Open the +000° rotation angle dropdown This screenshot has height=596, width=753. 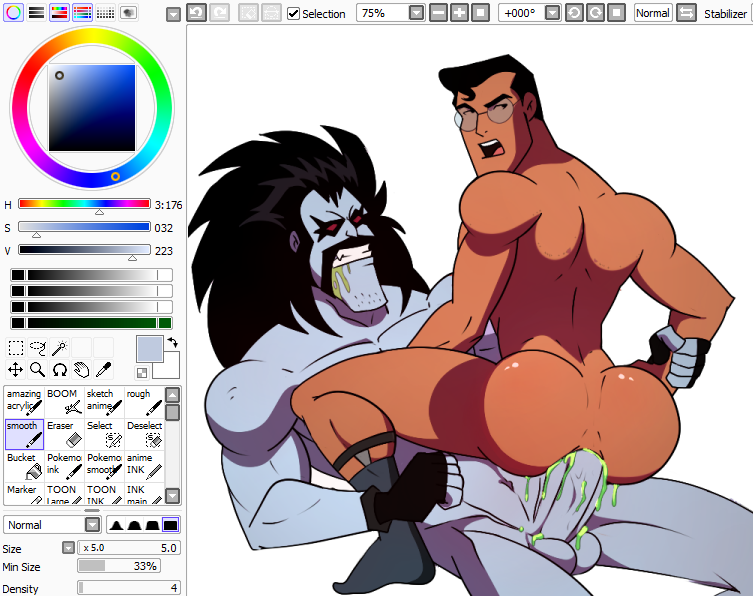coord(552,13)
